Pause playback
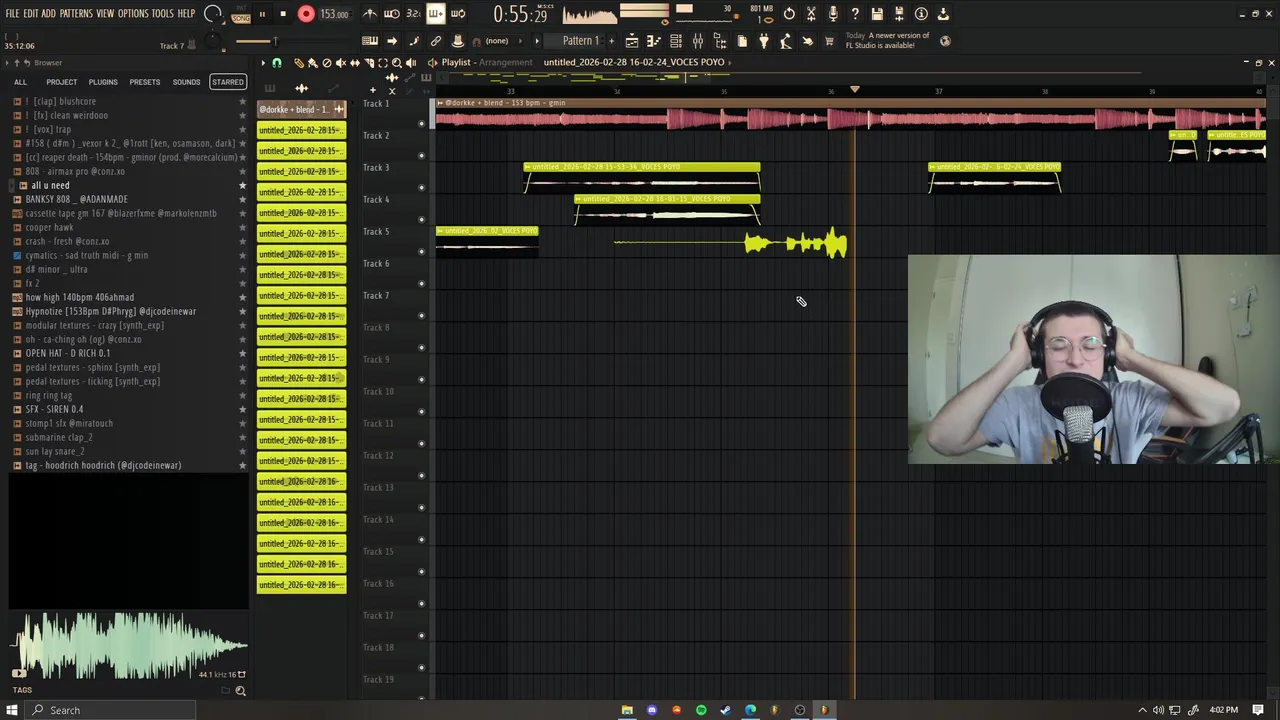Viewport: 1280px width, 720px height. tap(262, 14)
